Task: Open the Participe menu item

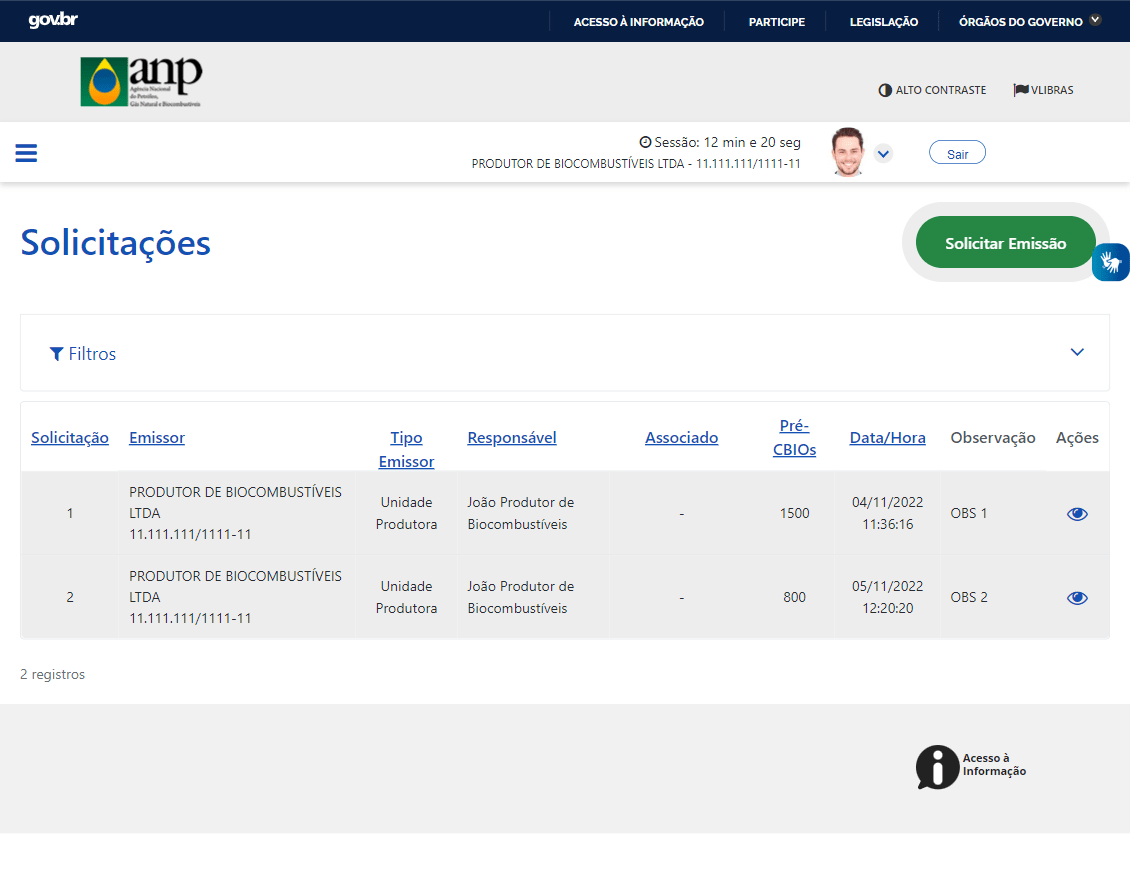Action: coord(776,22)
